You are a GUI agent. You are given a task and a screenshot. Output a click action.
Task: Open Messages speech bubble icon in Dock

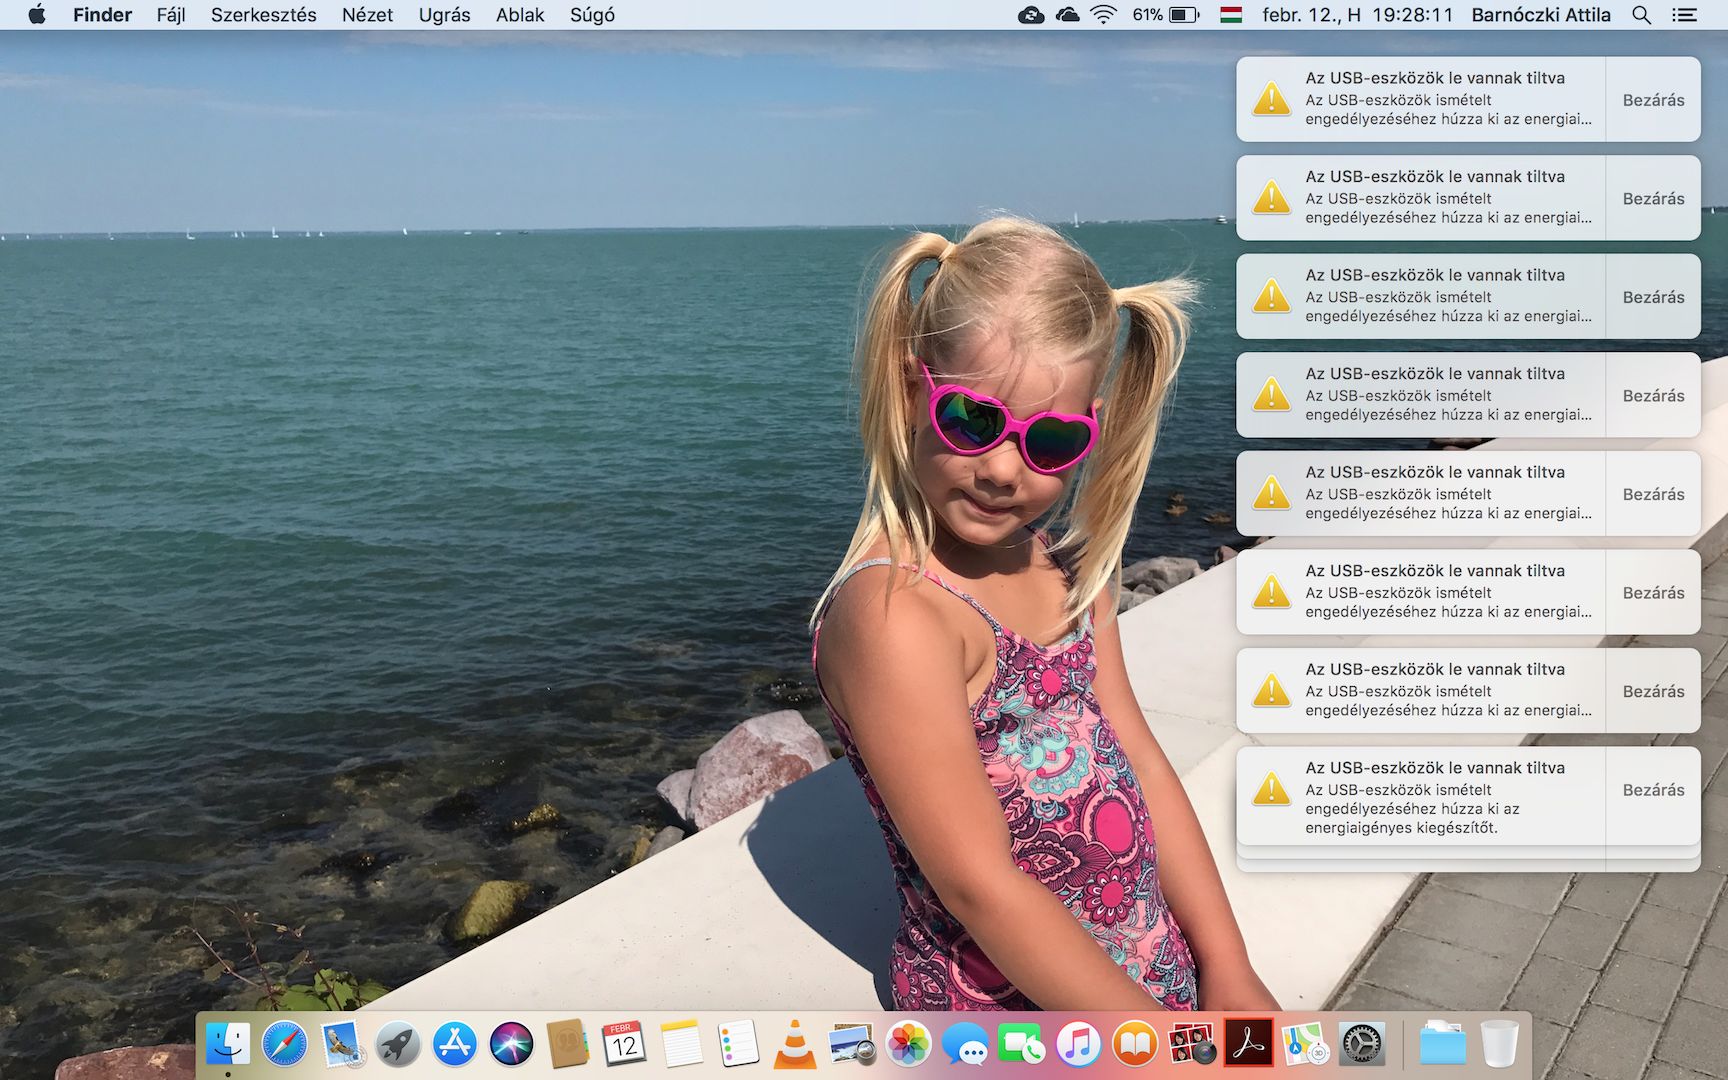point(965,1044)
